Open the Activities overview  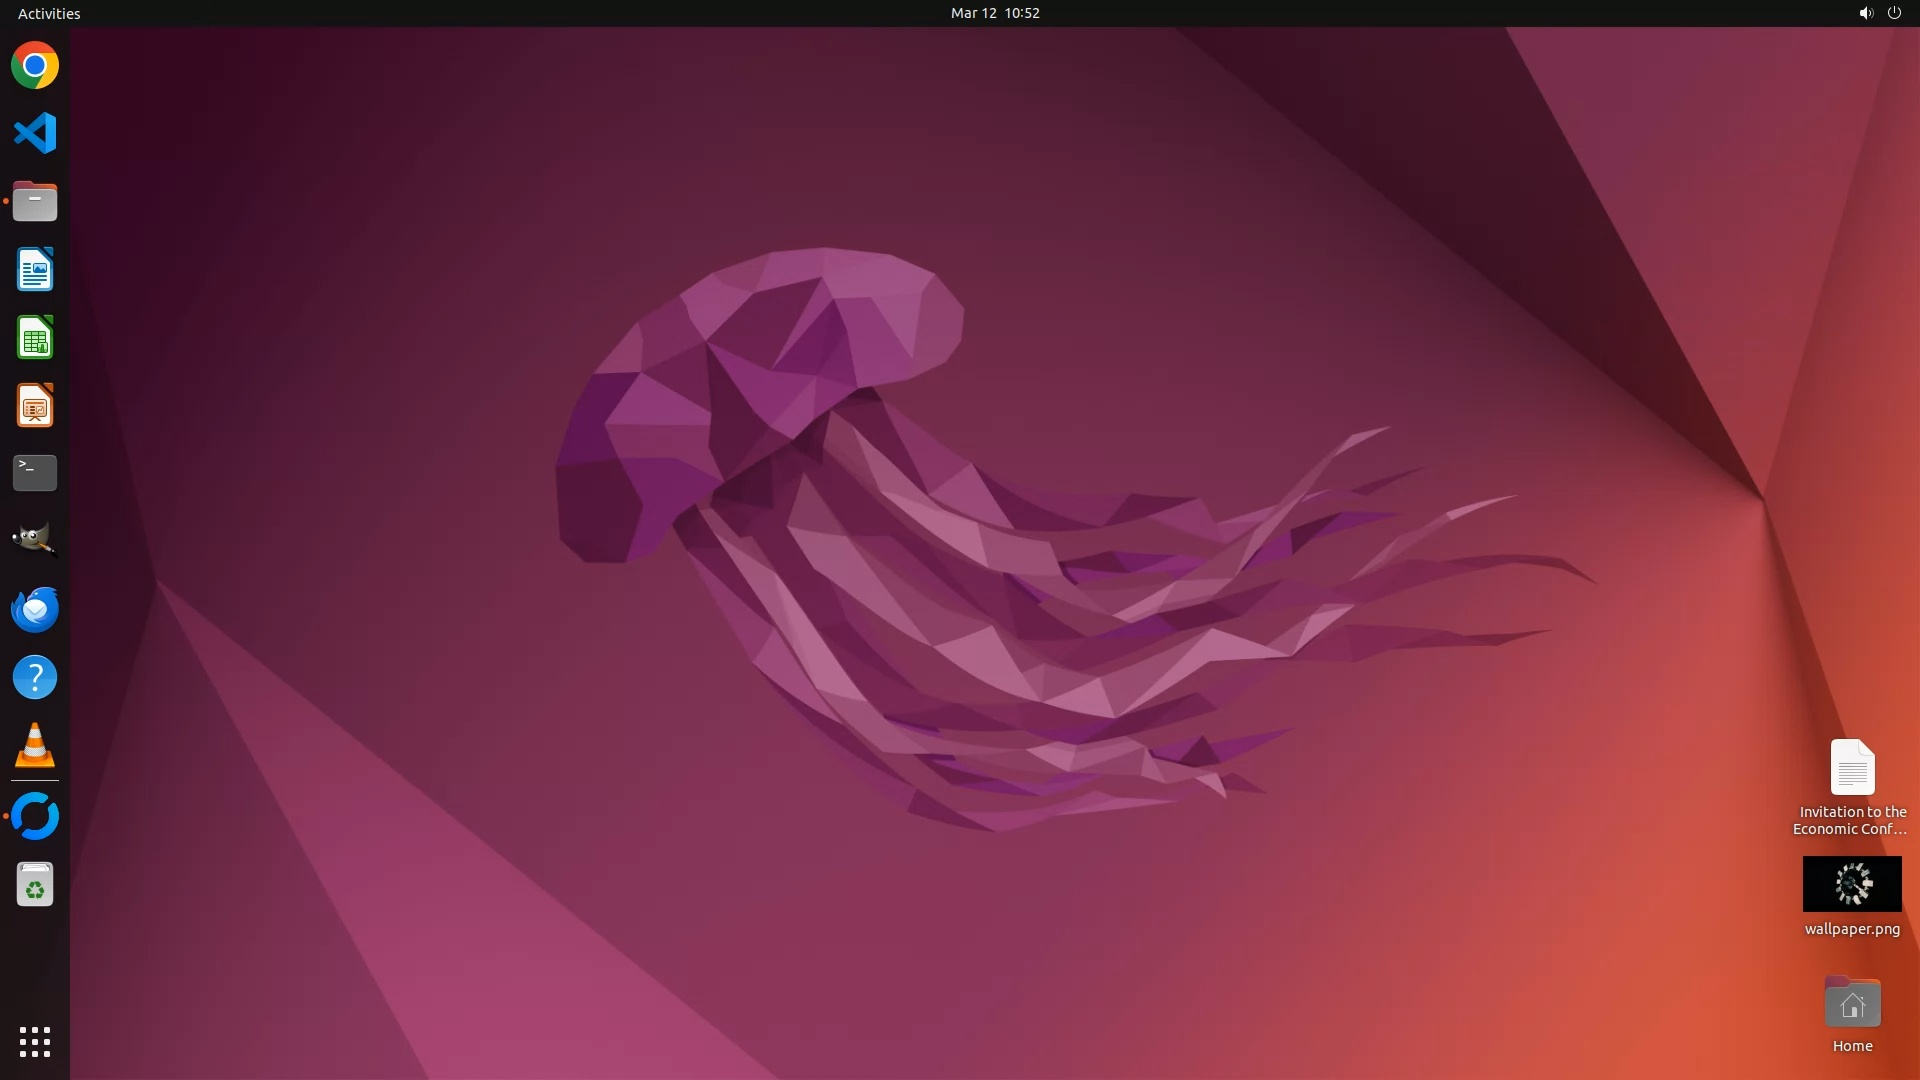pyautogui.click(x=49, y=13)
